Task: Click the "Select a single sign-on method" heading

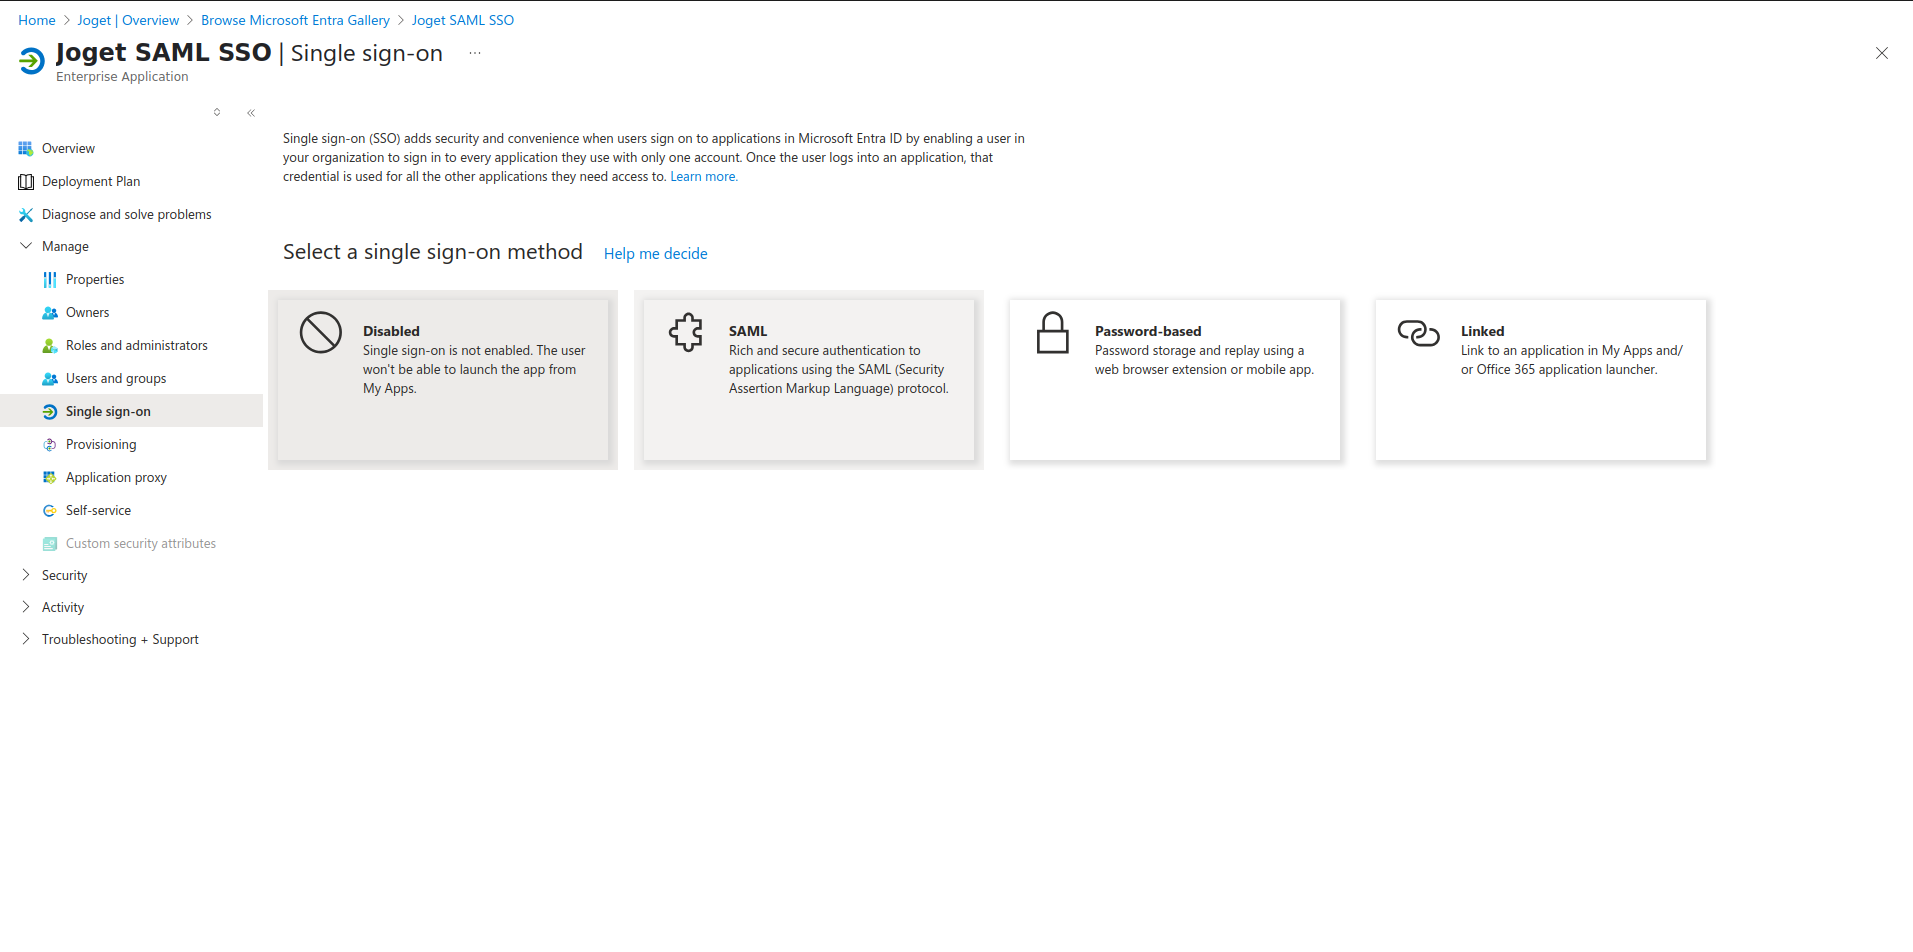Action: pos(433,252)
